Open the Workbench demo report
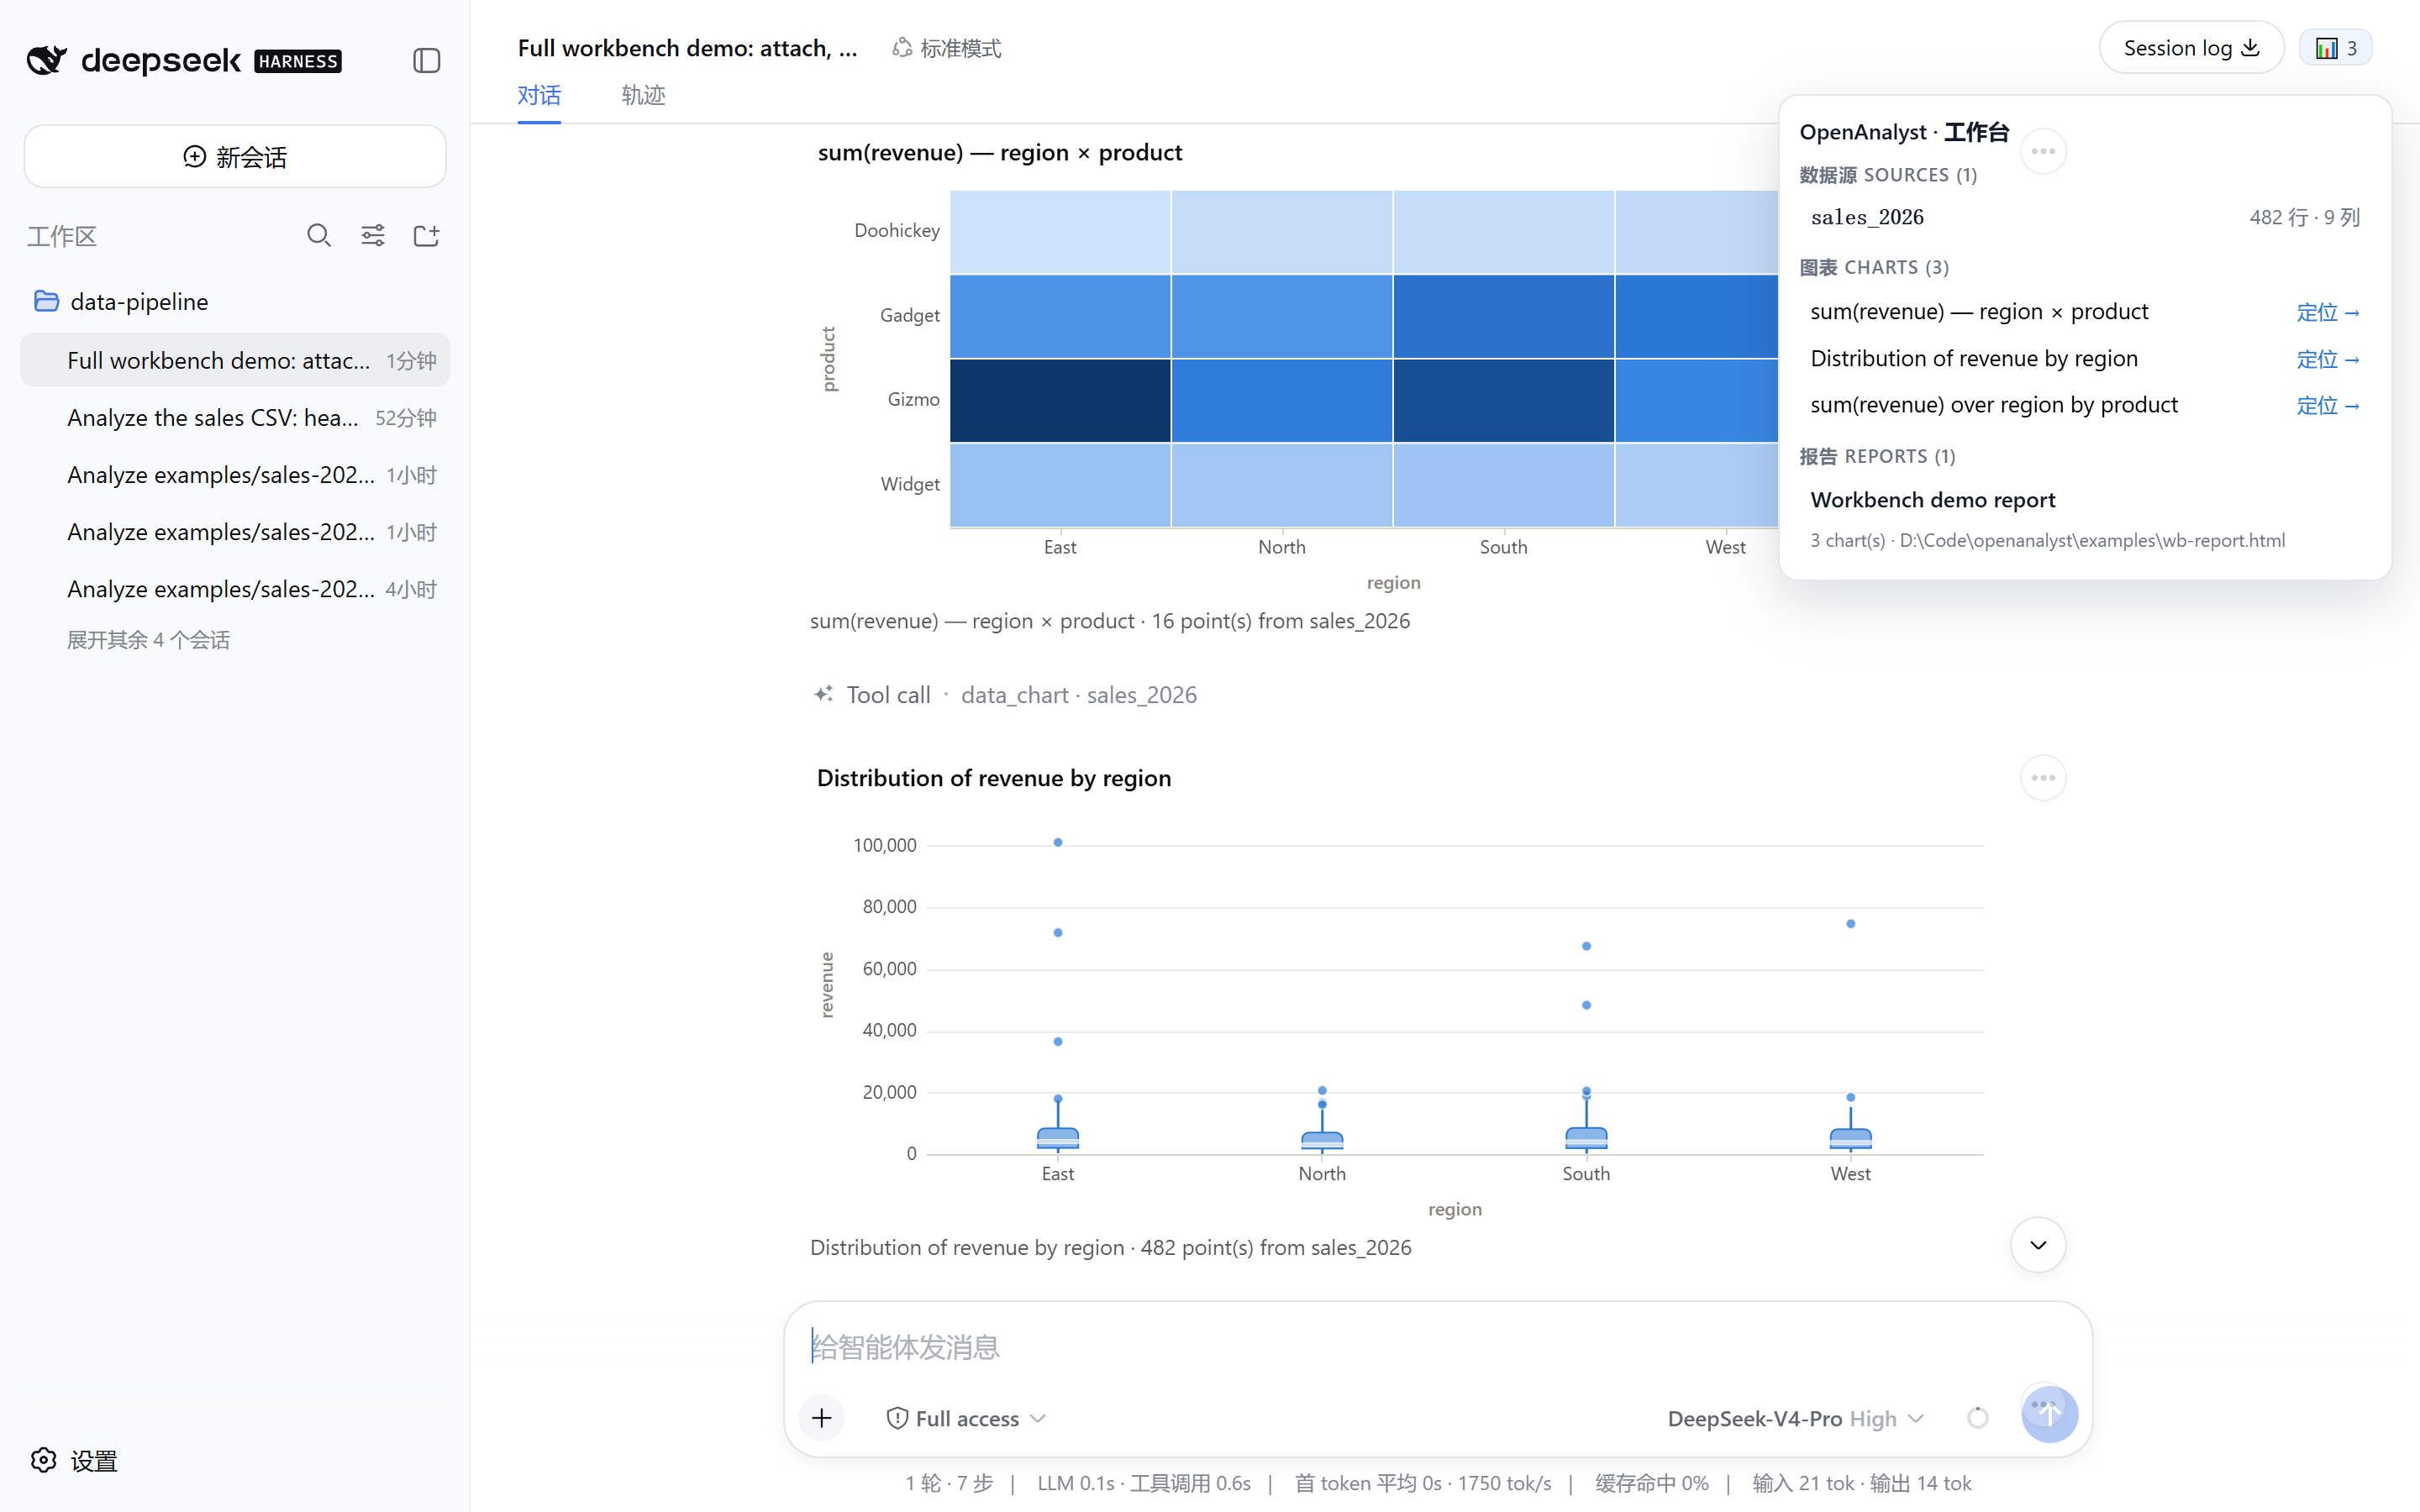Screen dimensions: 2420x1512 tap(1932, 499)
